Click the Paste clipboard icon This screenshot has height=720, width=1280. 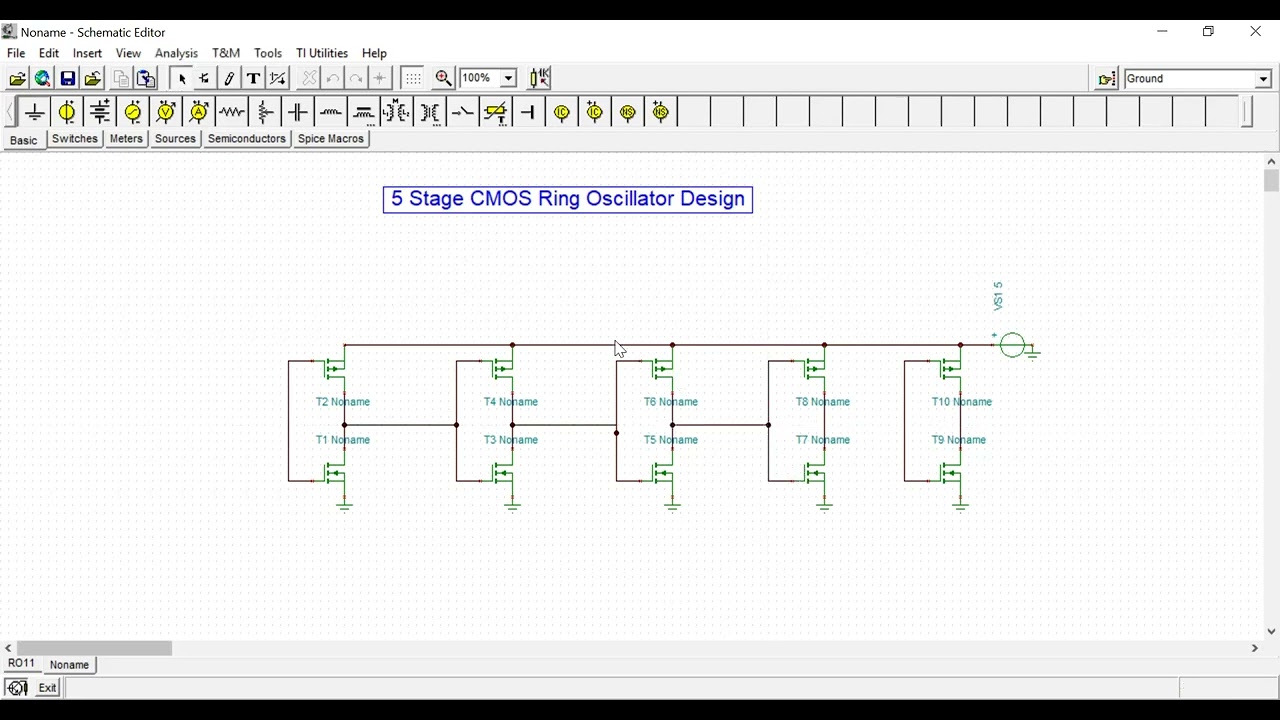click(146, 79)
